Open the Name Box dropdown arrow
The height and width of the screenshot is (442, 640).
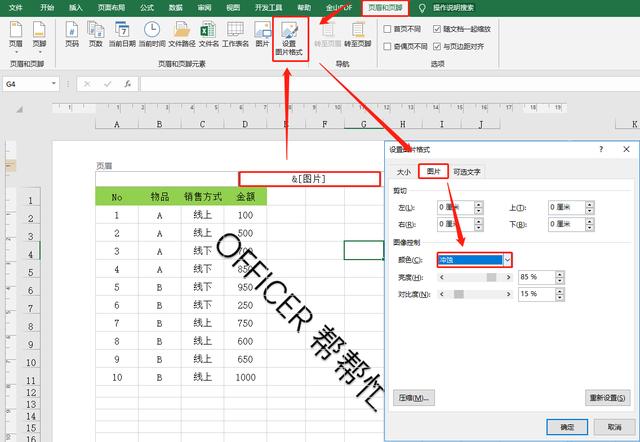53,84
